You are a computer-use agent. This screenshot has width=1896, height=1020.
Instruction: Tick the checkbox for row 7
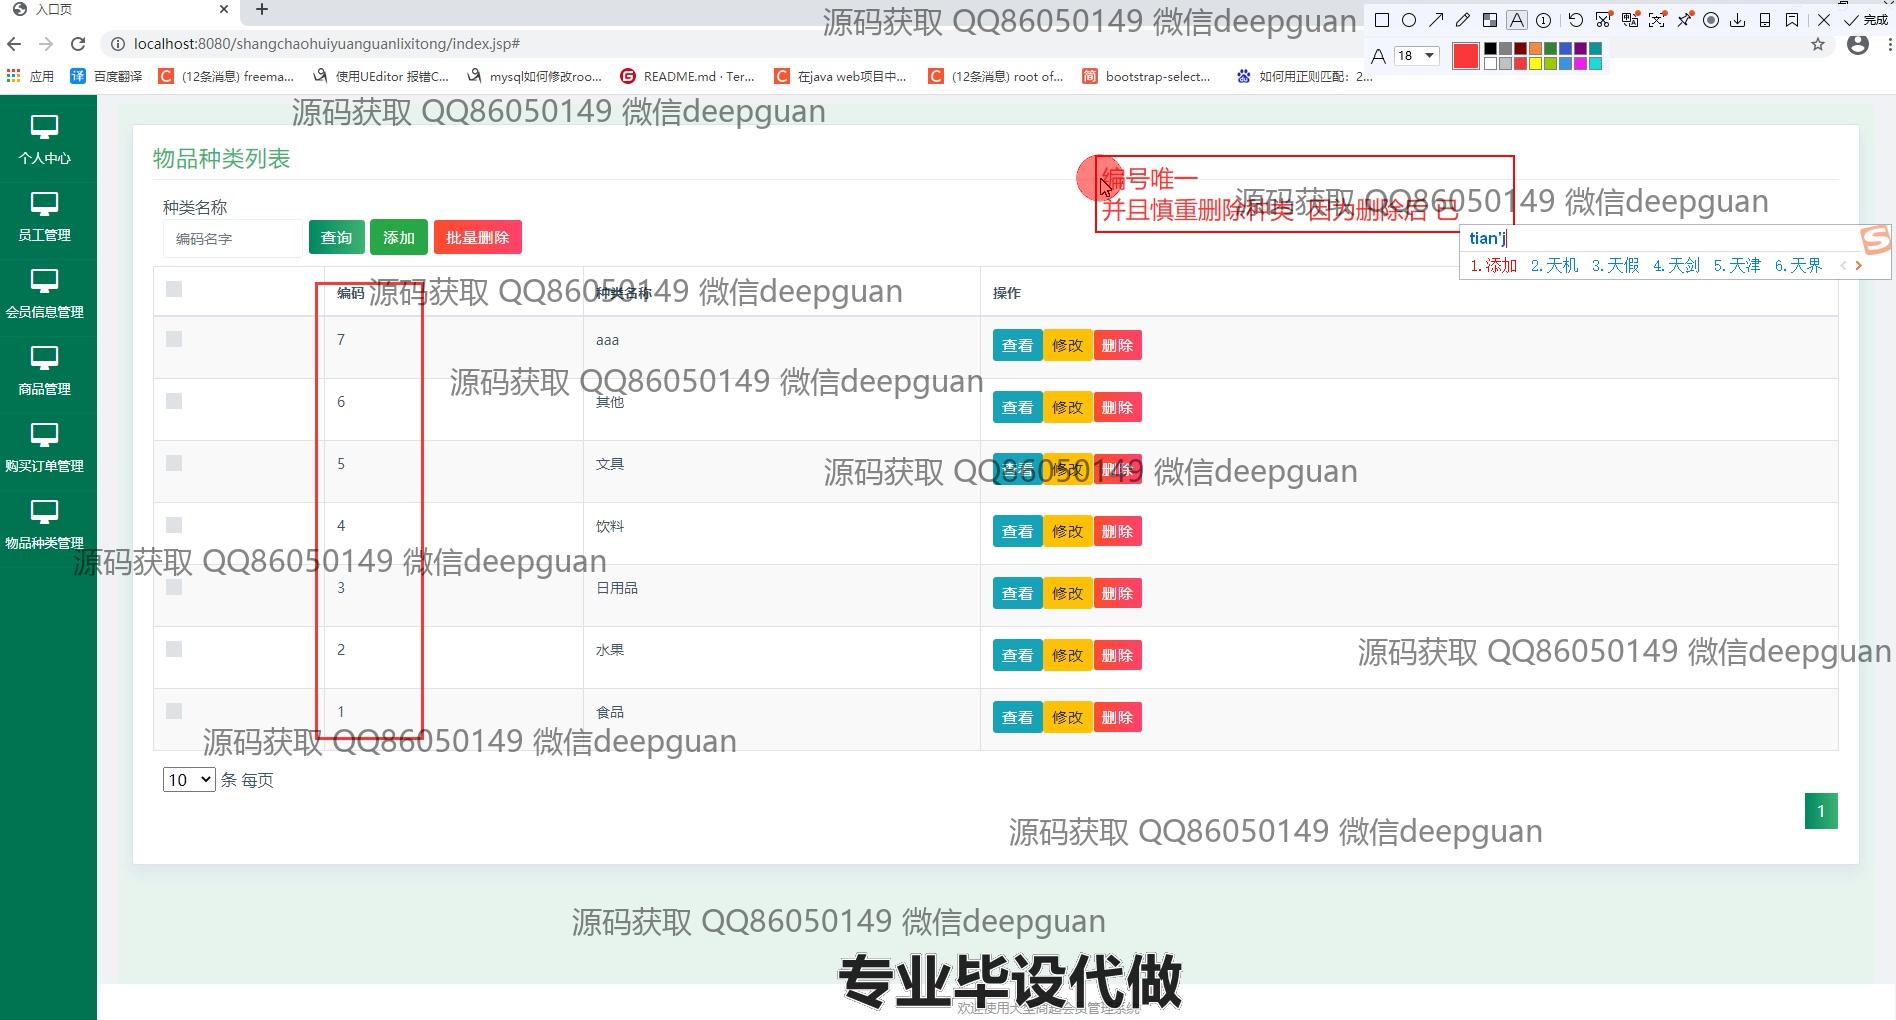click(174, 339)
